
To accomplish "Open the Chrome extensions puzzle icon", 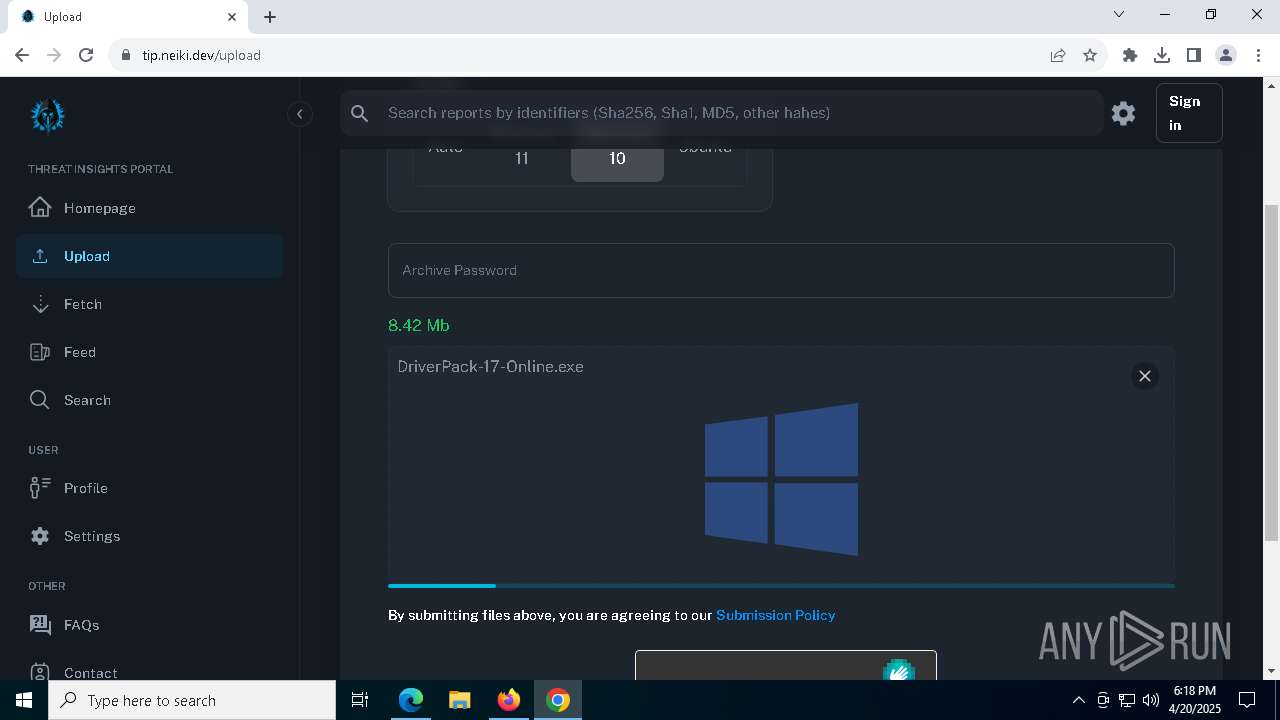I will point(1130,55).
